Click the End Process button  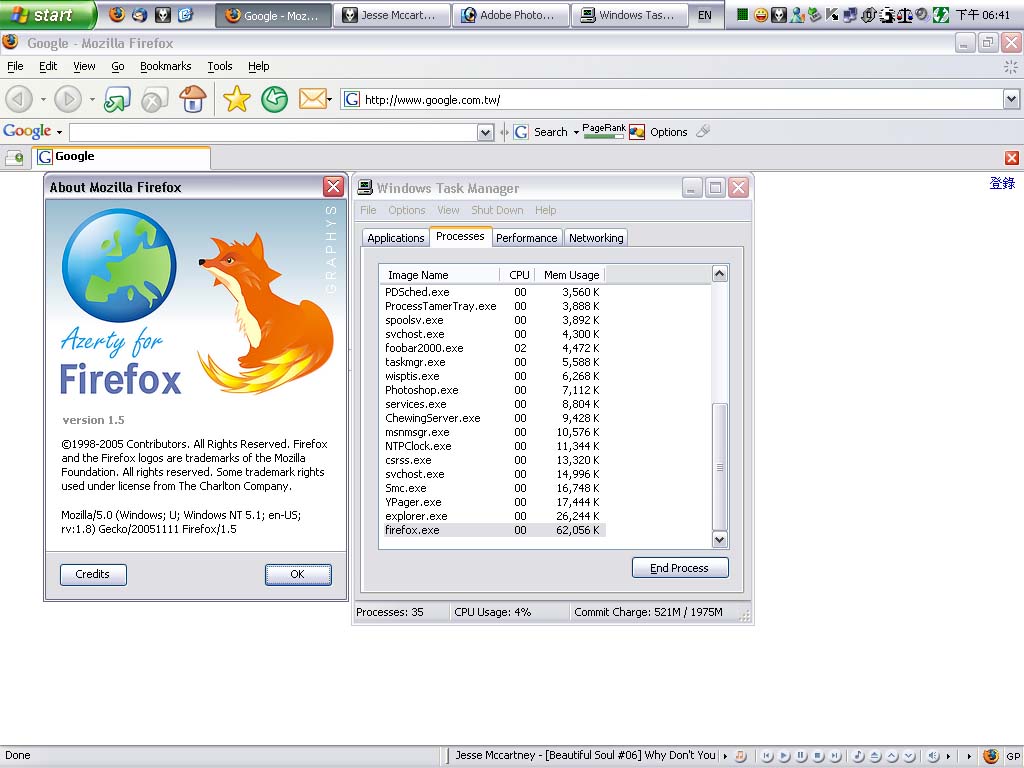point(680,568)
